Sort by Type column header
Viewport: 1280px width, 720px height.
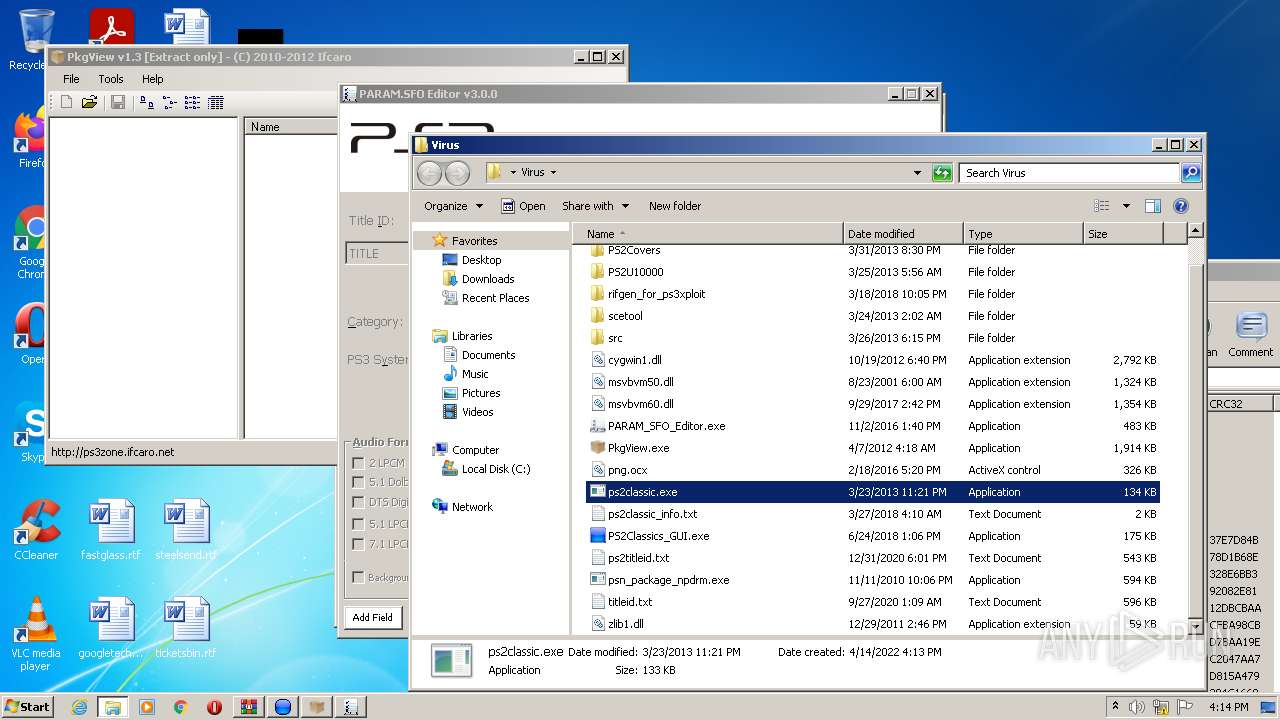[x=1023, y=234]
